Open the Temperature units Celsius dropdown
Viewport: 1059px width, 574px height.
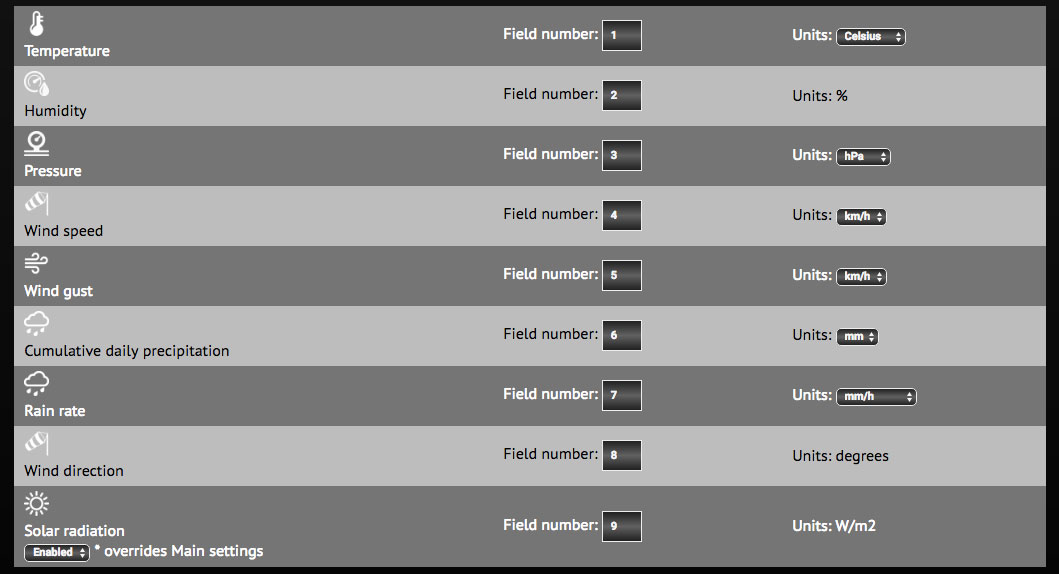pyautogui.click(x=870, y=37)
